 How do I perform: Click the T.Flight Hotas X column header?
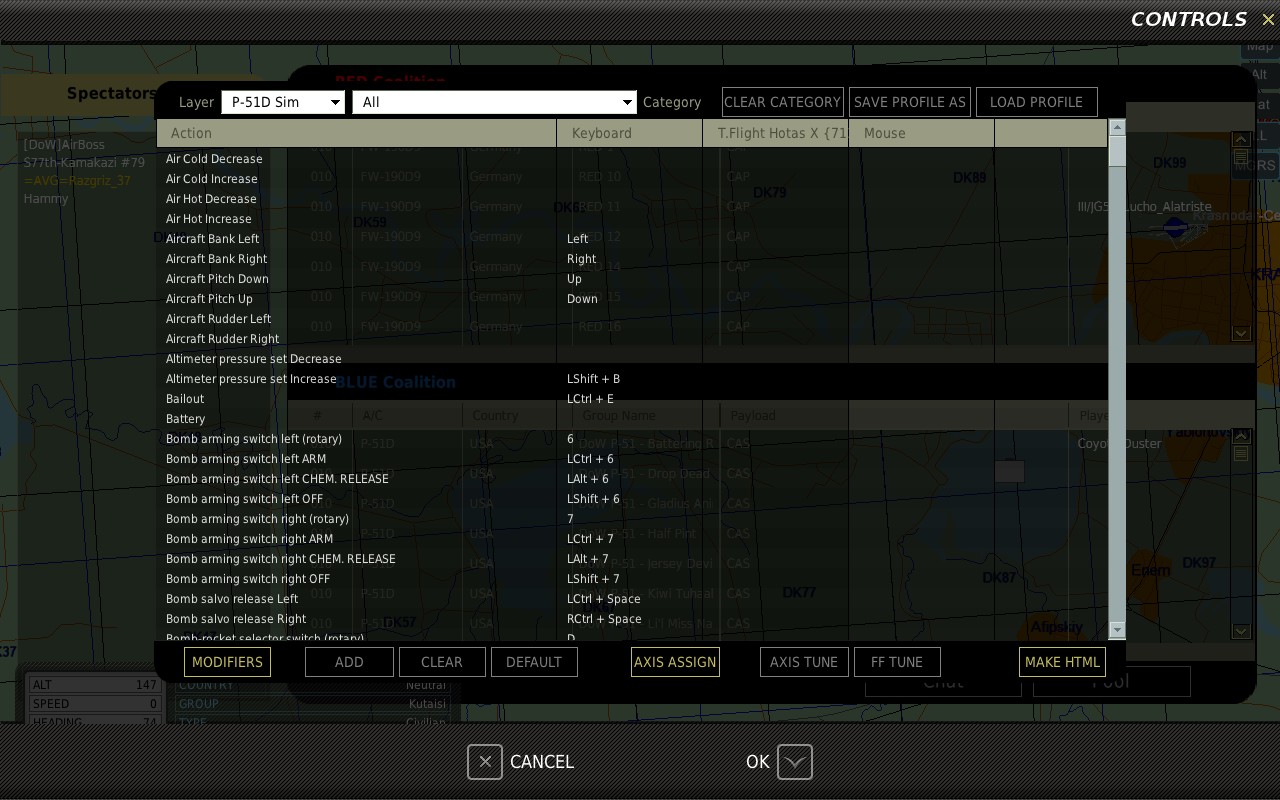775,133
